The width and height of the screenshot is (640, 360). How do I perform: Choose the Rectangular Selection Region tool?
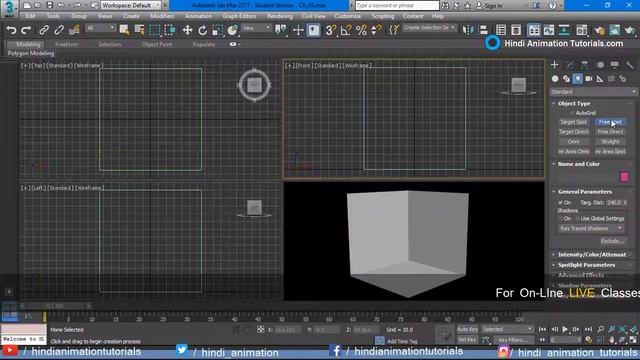pyautogui.click(x=155, y=30)
